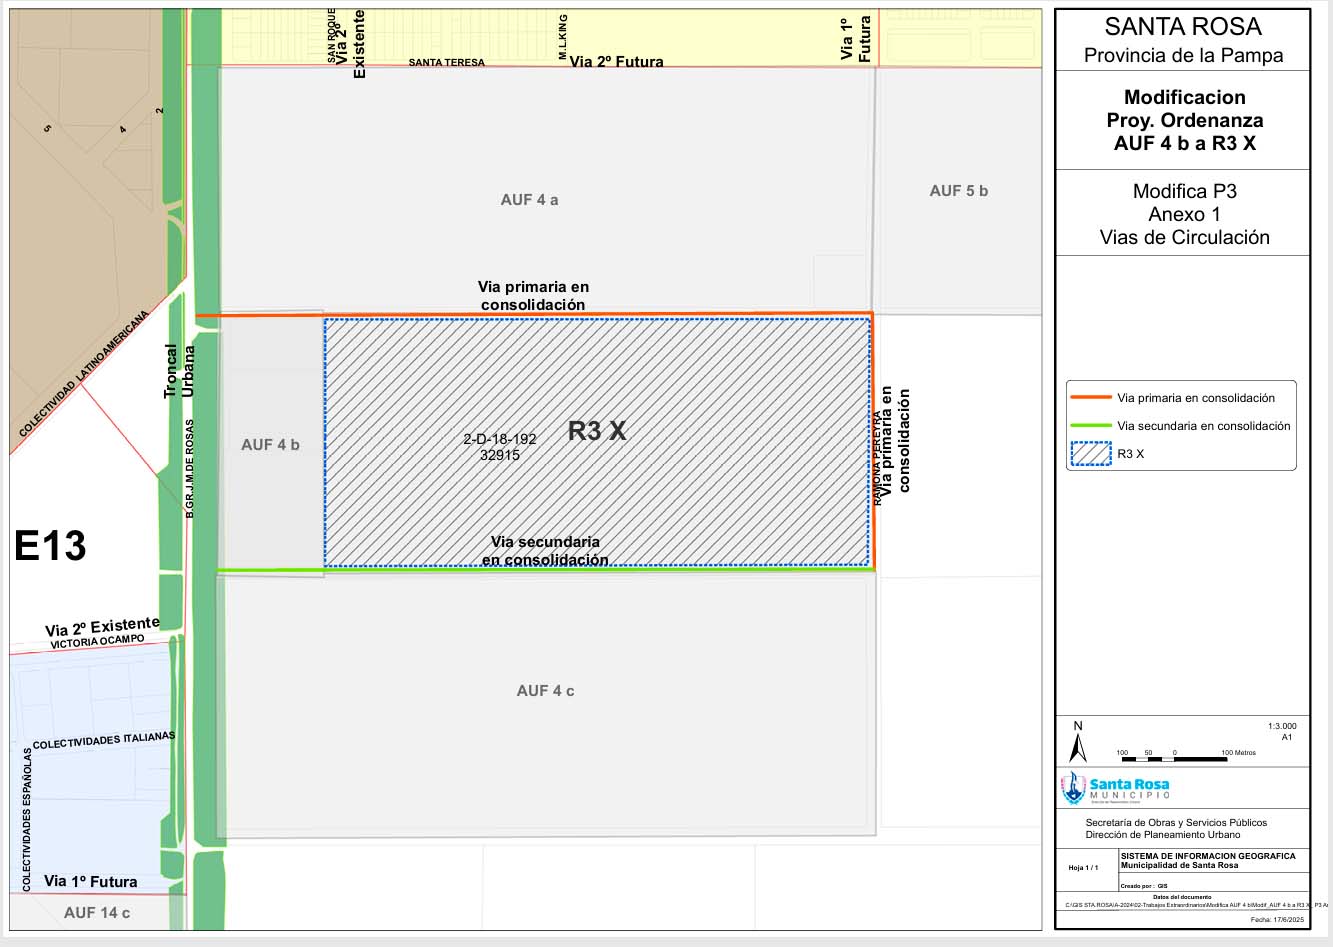The image size is (1333, 947).
Task: Click the AUF 4 c zone label
Action: coord(545,691)
